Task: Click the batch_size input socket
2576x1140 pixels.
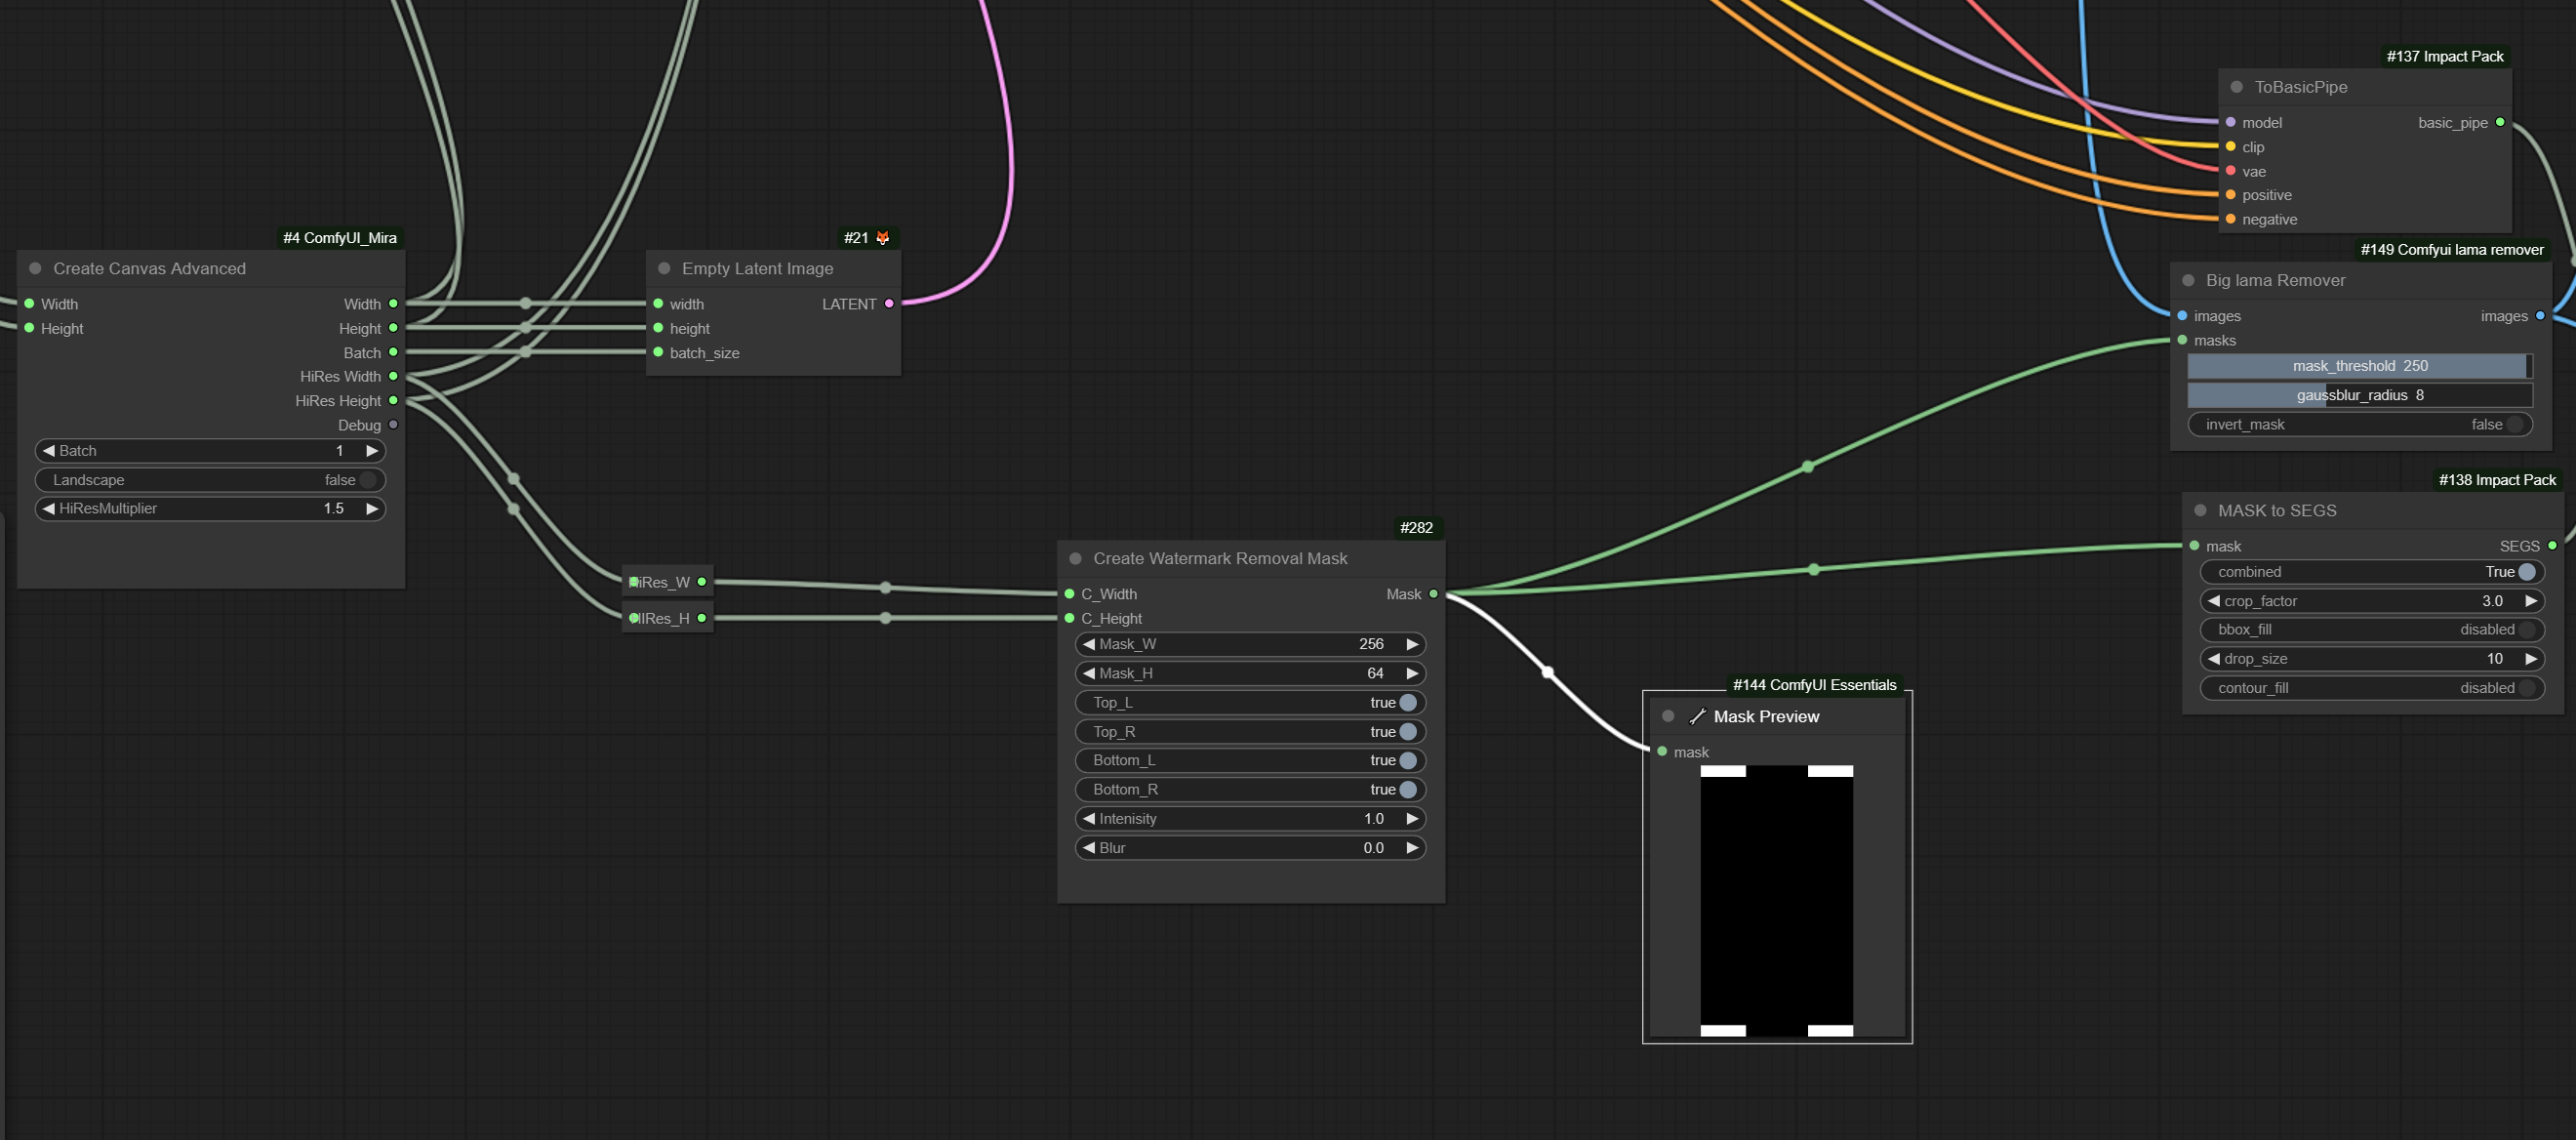Action: tap(658, 352)
